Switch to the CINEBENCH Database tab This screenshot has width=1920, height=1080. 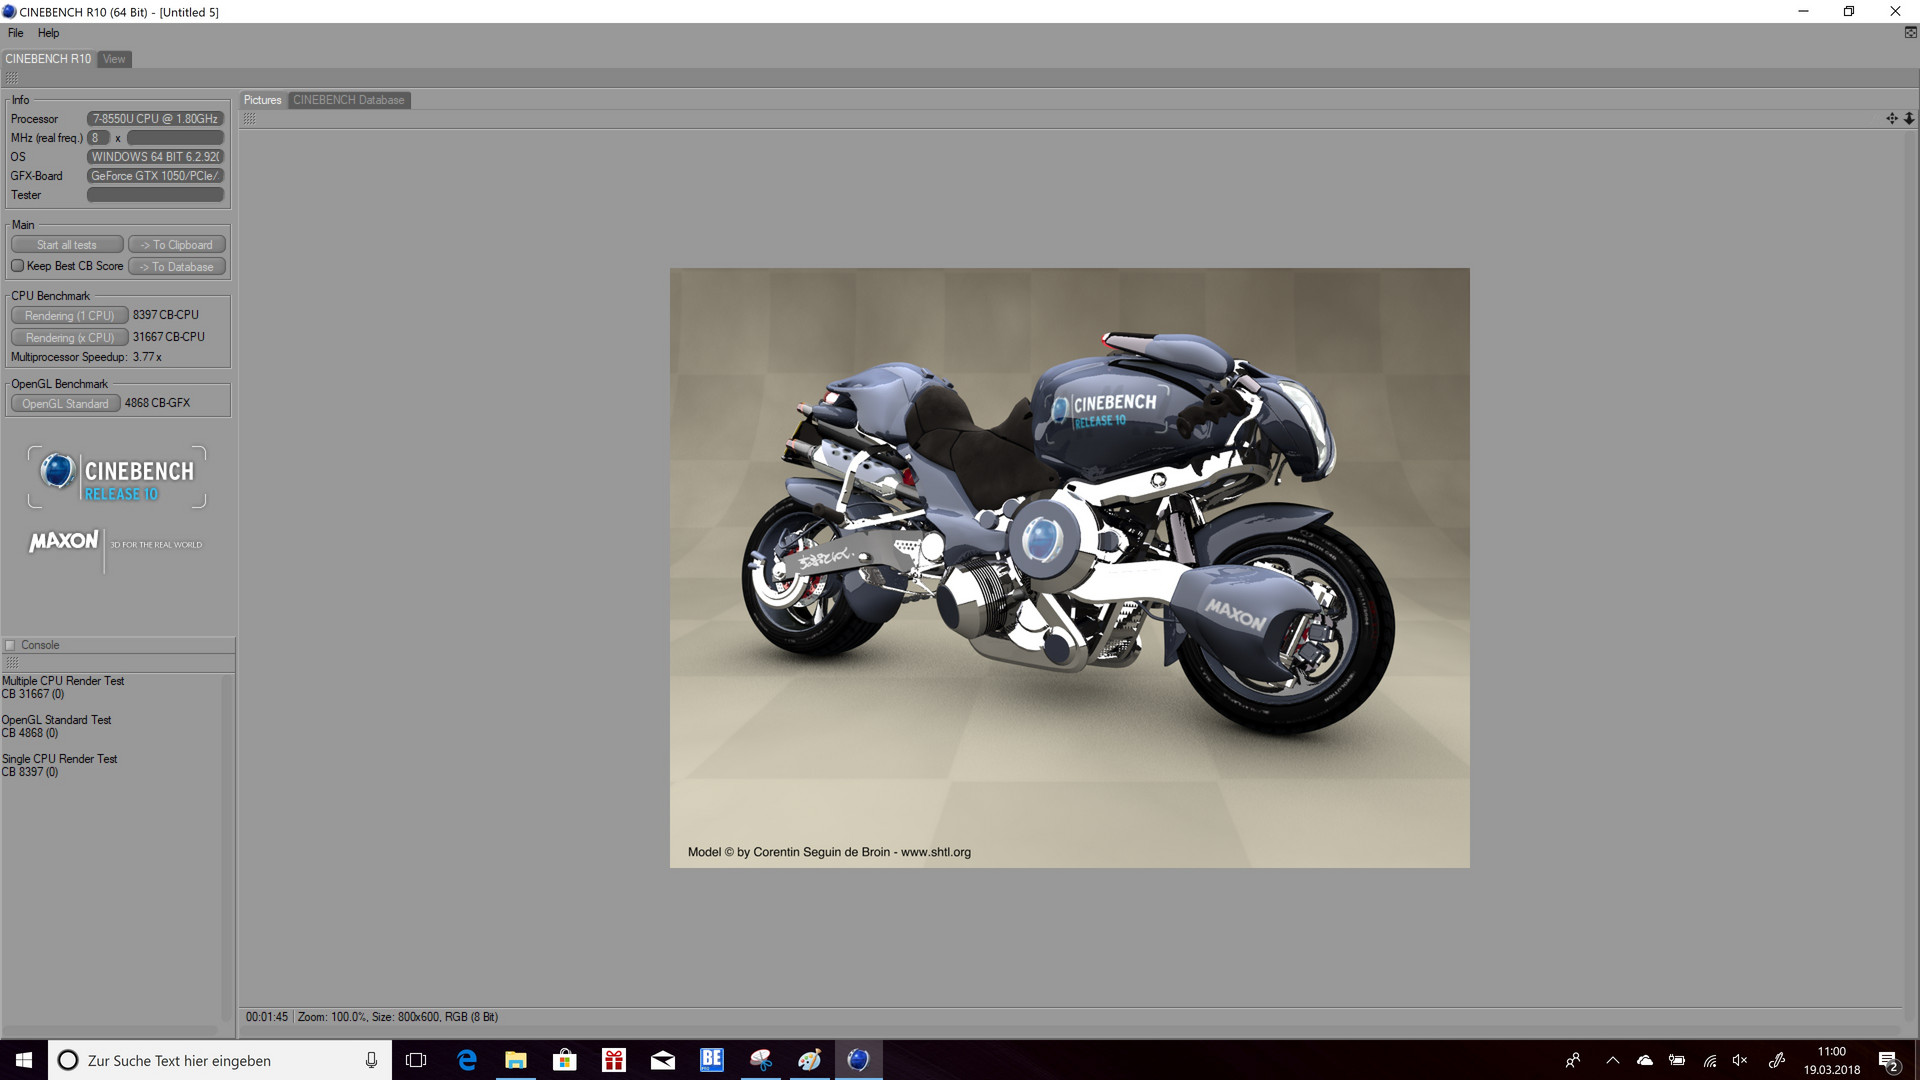[x=348, y=100]
